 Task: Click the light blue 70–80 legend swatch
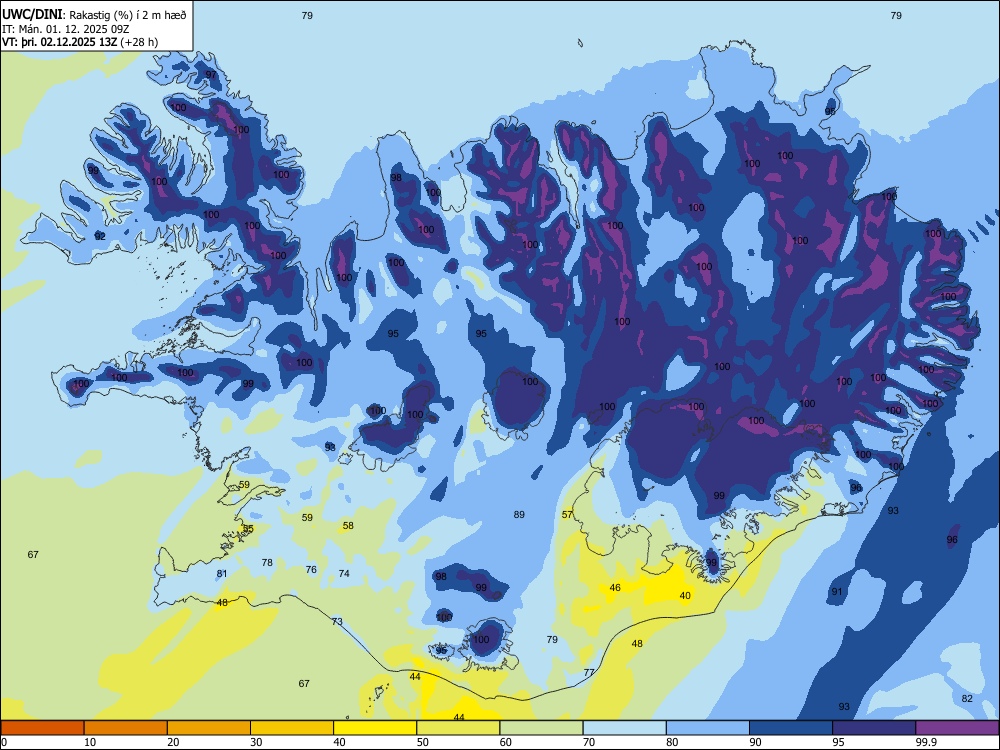click(625, 728)
